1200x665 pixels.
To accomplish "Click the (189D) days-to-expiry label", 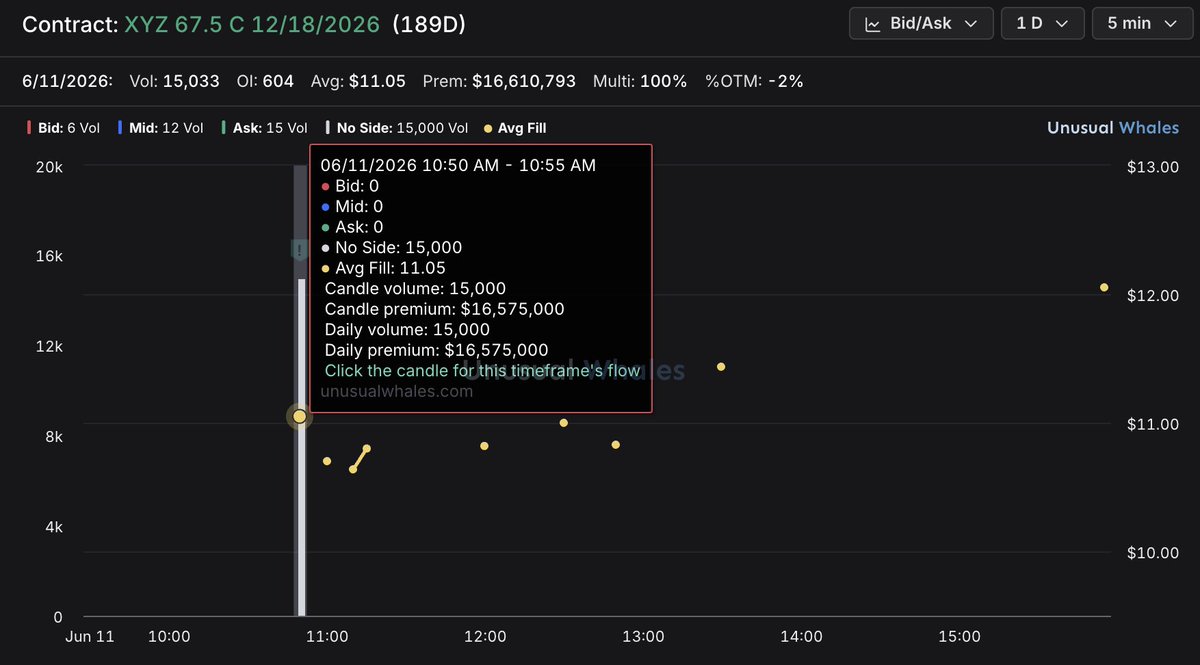I will [x=429, y=24].
